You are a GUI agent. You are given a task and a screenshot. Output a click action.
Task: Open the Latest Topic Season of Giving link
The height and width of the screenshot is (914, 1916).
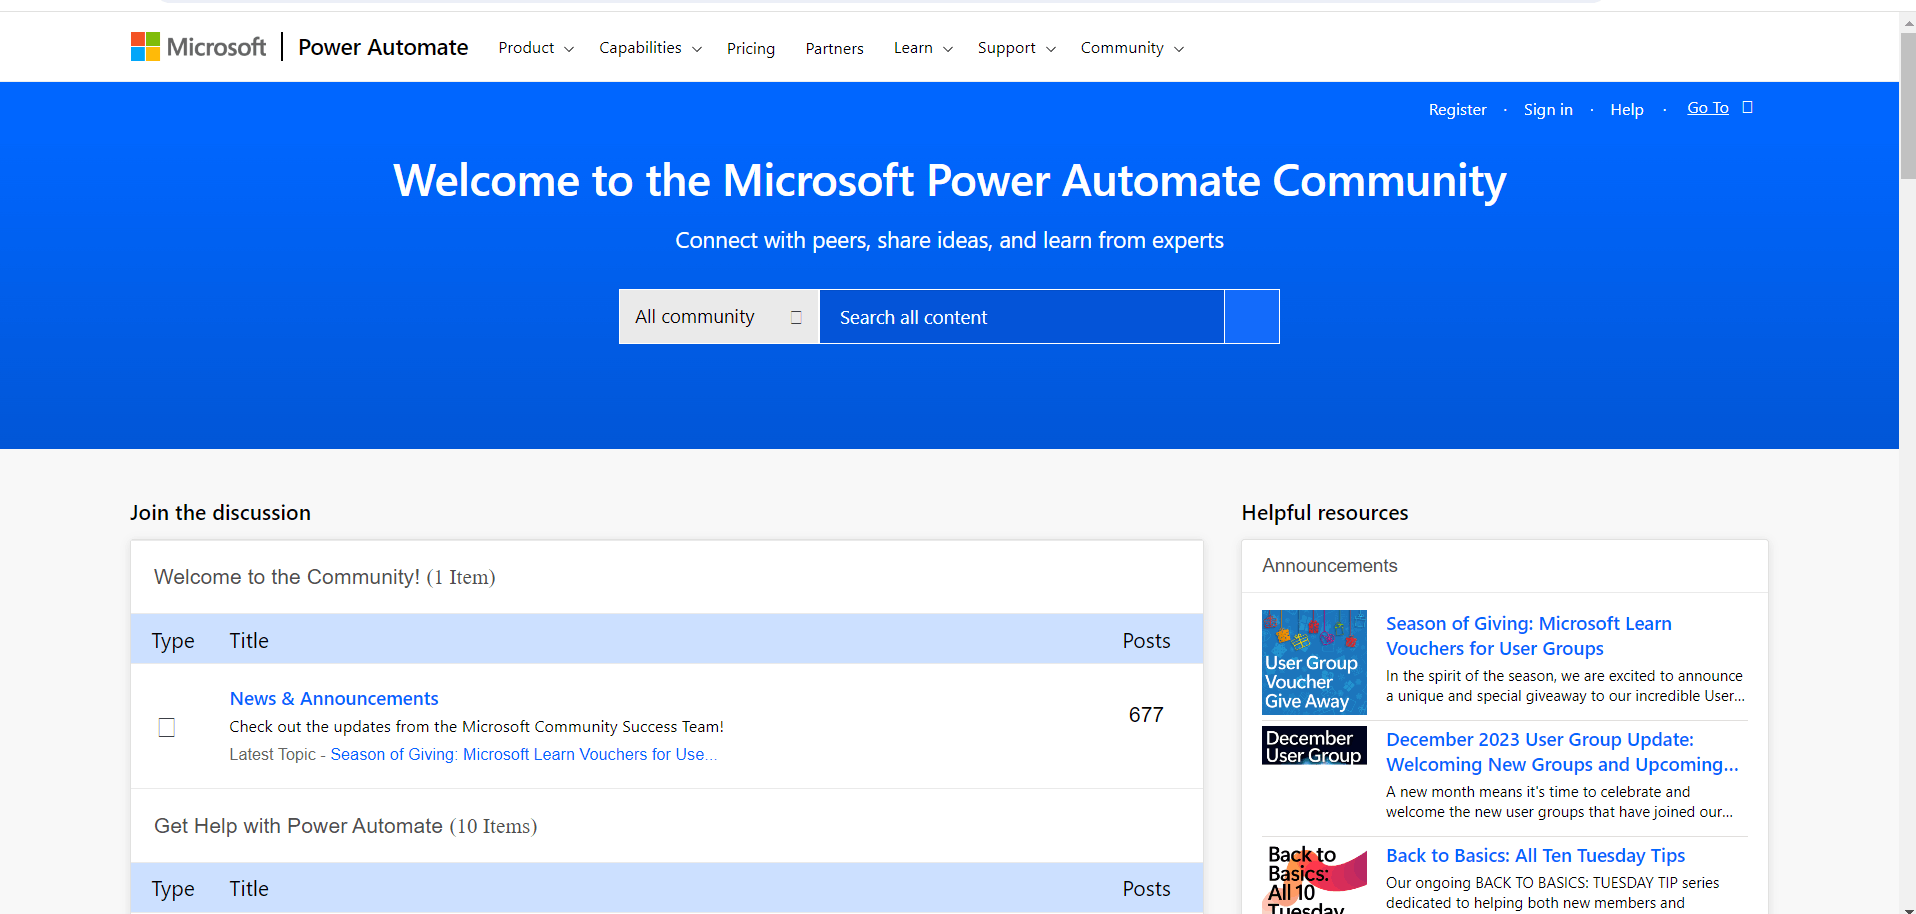[524, 754]
